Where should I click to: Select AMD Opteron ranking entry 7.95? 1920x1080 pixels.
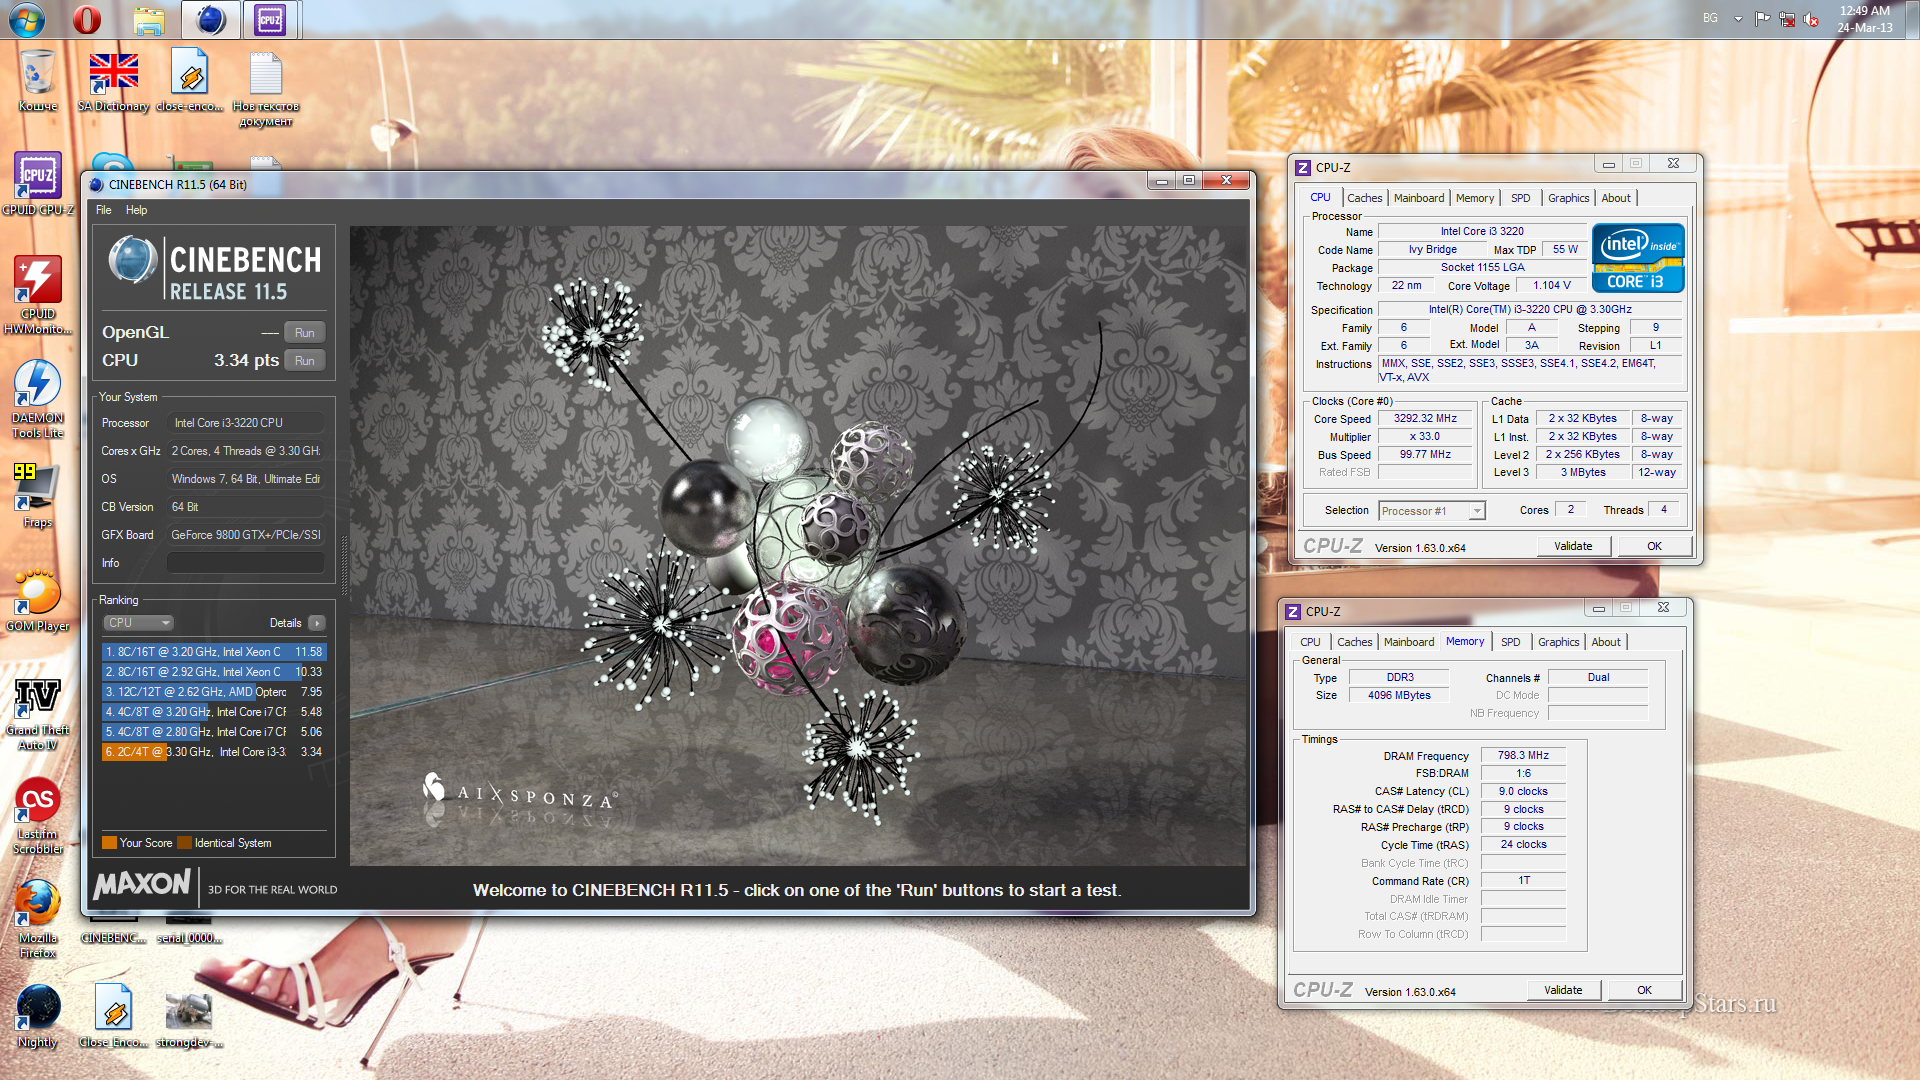tap(214, 692)
